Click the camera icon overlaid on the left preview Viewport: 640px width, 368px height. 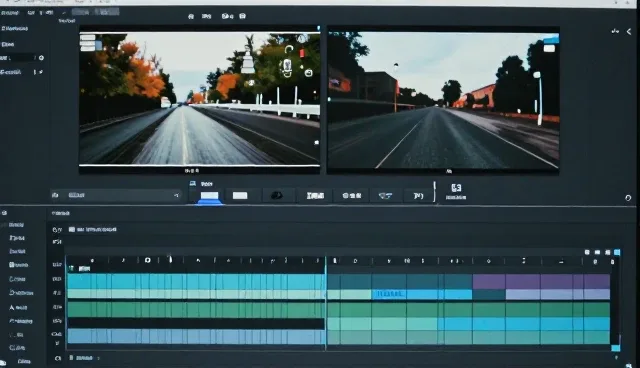[x=309, y=73]
